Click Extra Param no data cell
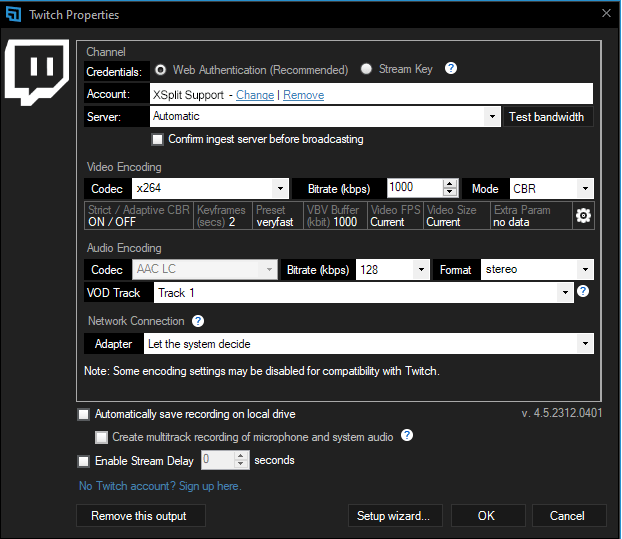622x539 pixels. [x=532, y=216]
